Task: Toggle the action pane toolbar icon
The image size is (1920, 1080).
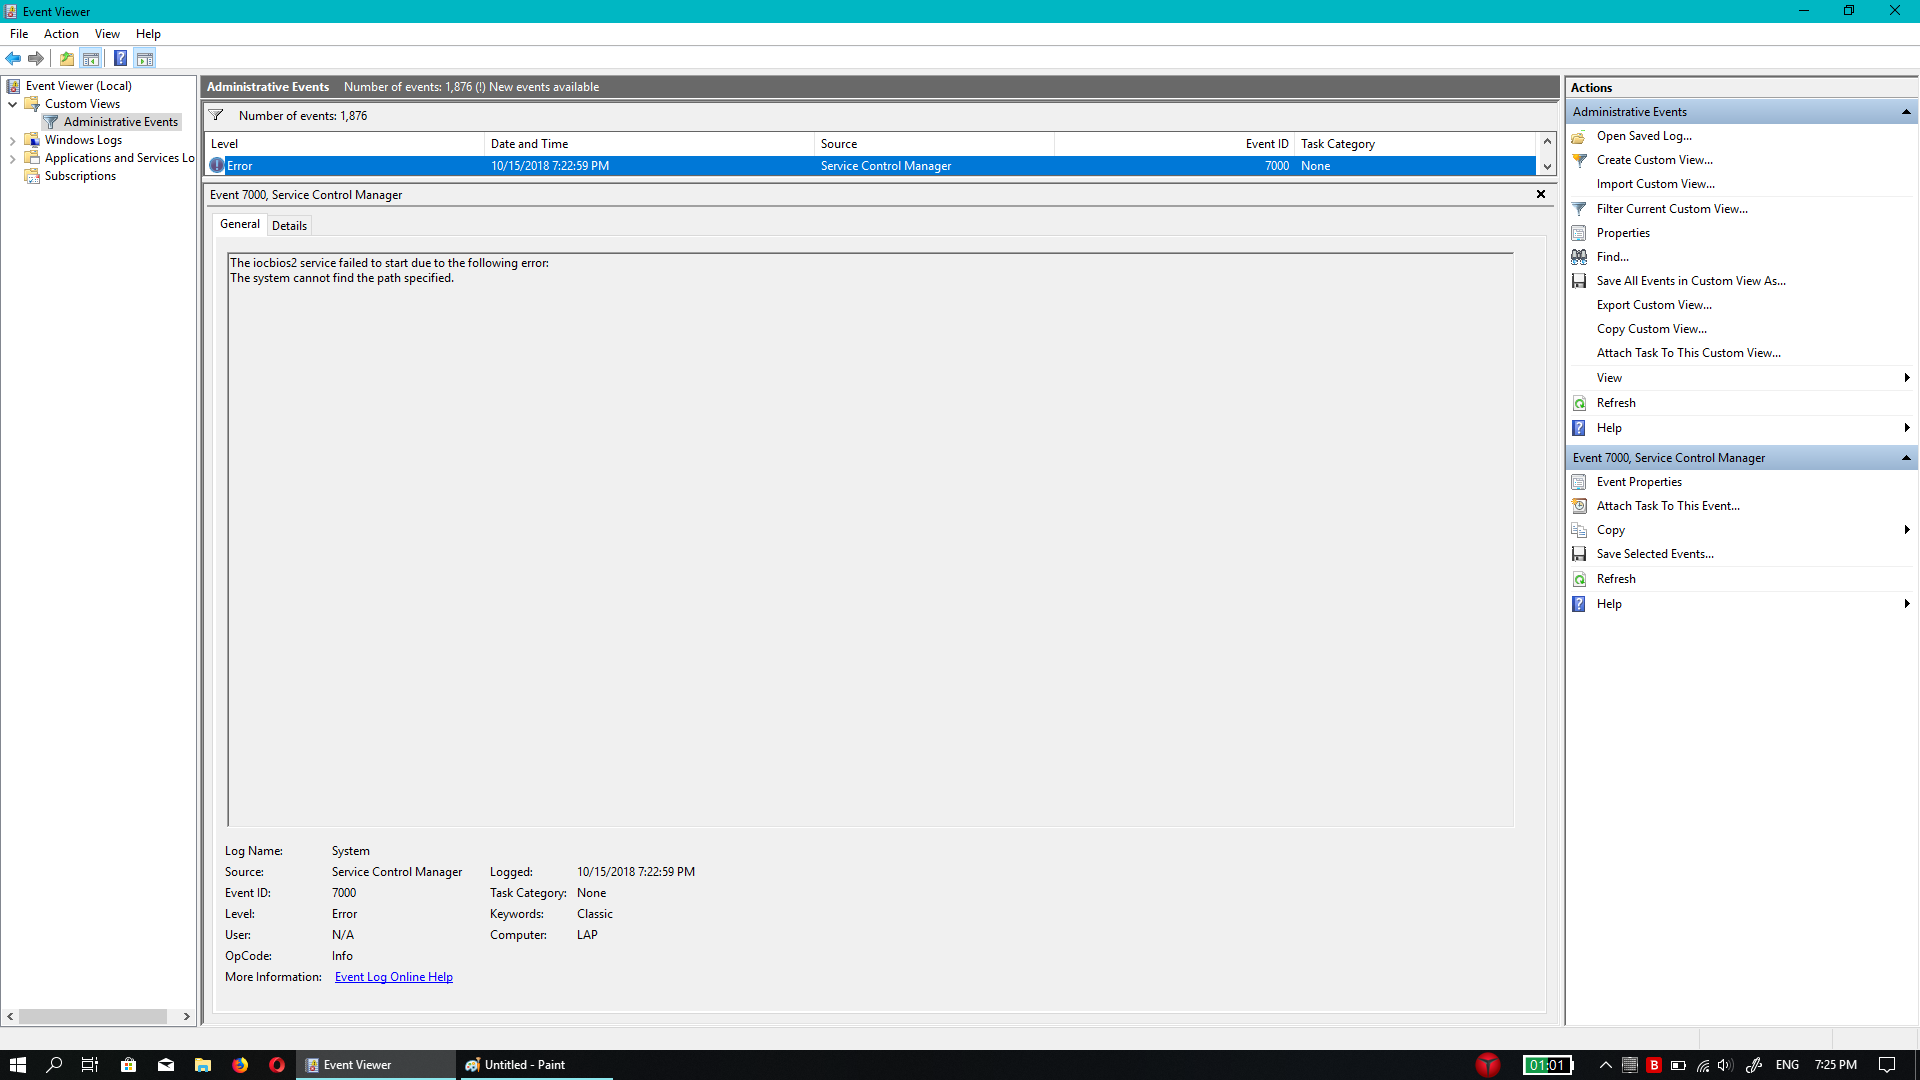Action: click(145, 58)
